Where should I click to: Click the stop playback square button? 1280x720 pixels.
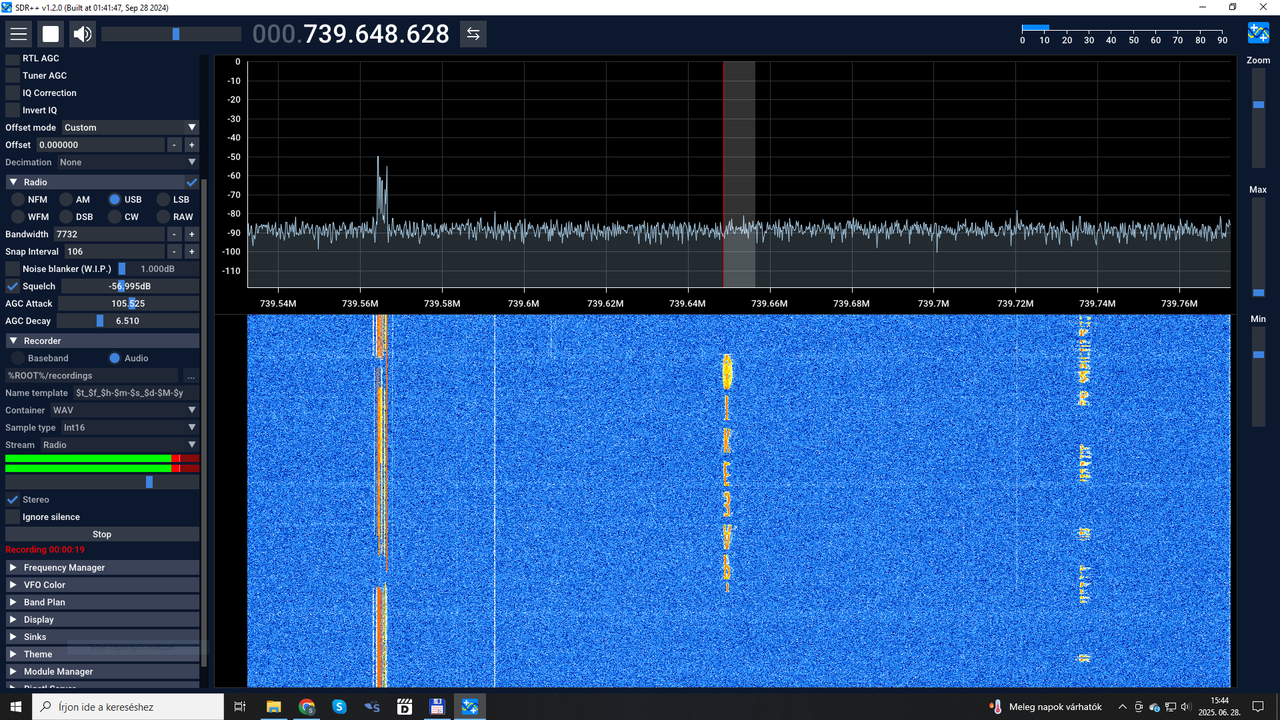pyautogui.click(x=50, y=34)
